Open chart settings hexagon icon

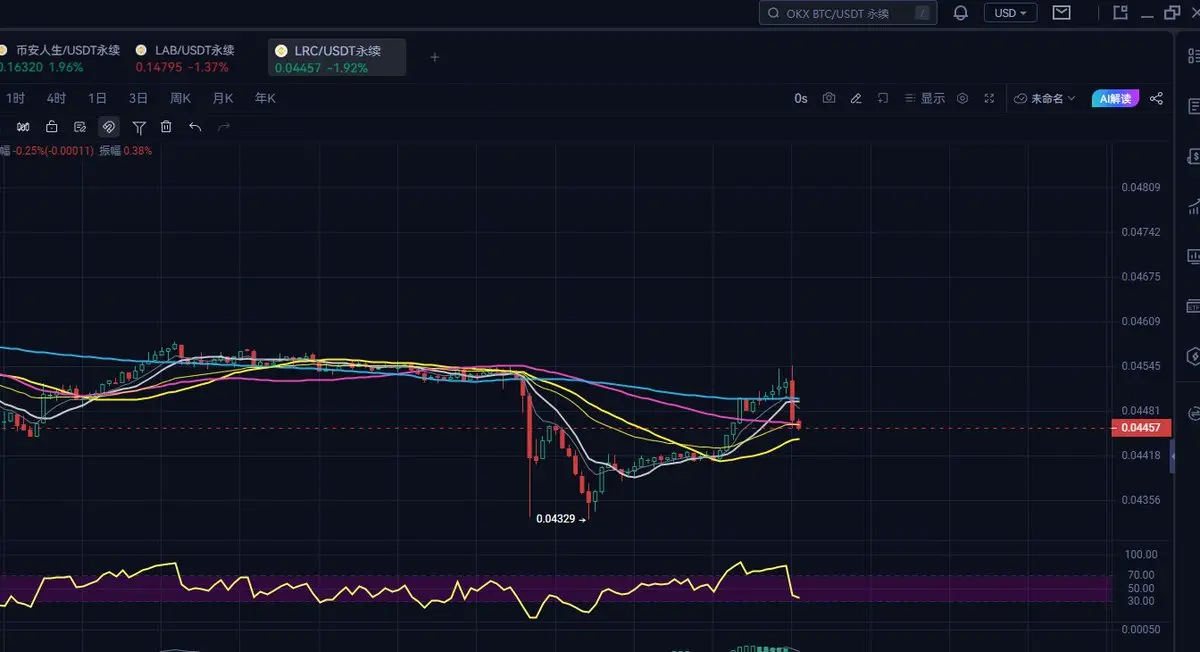tap(962, 98)
